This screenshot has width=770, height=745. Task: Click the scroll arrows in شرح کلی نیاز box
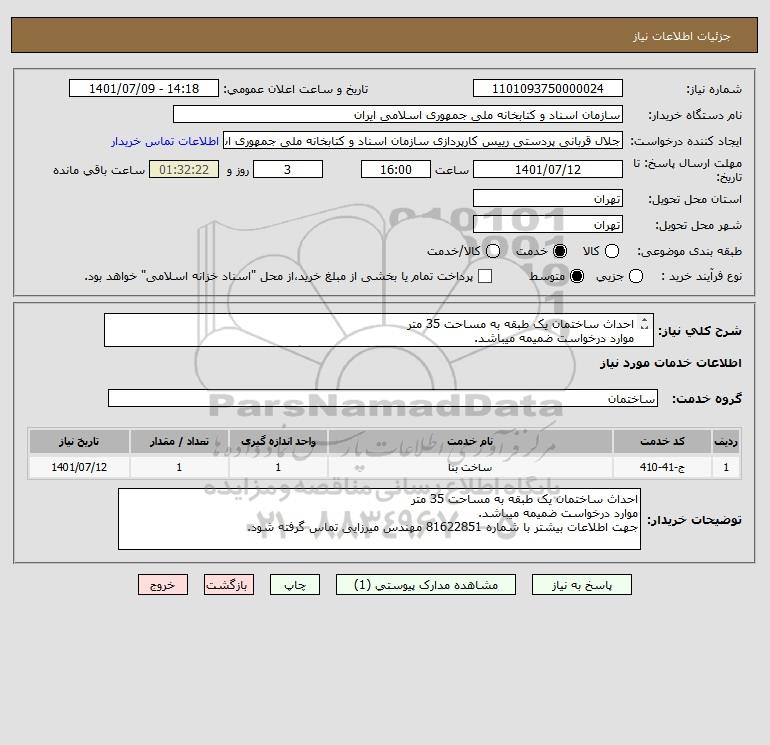(x=644, y=324)
